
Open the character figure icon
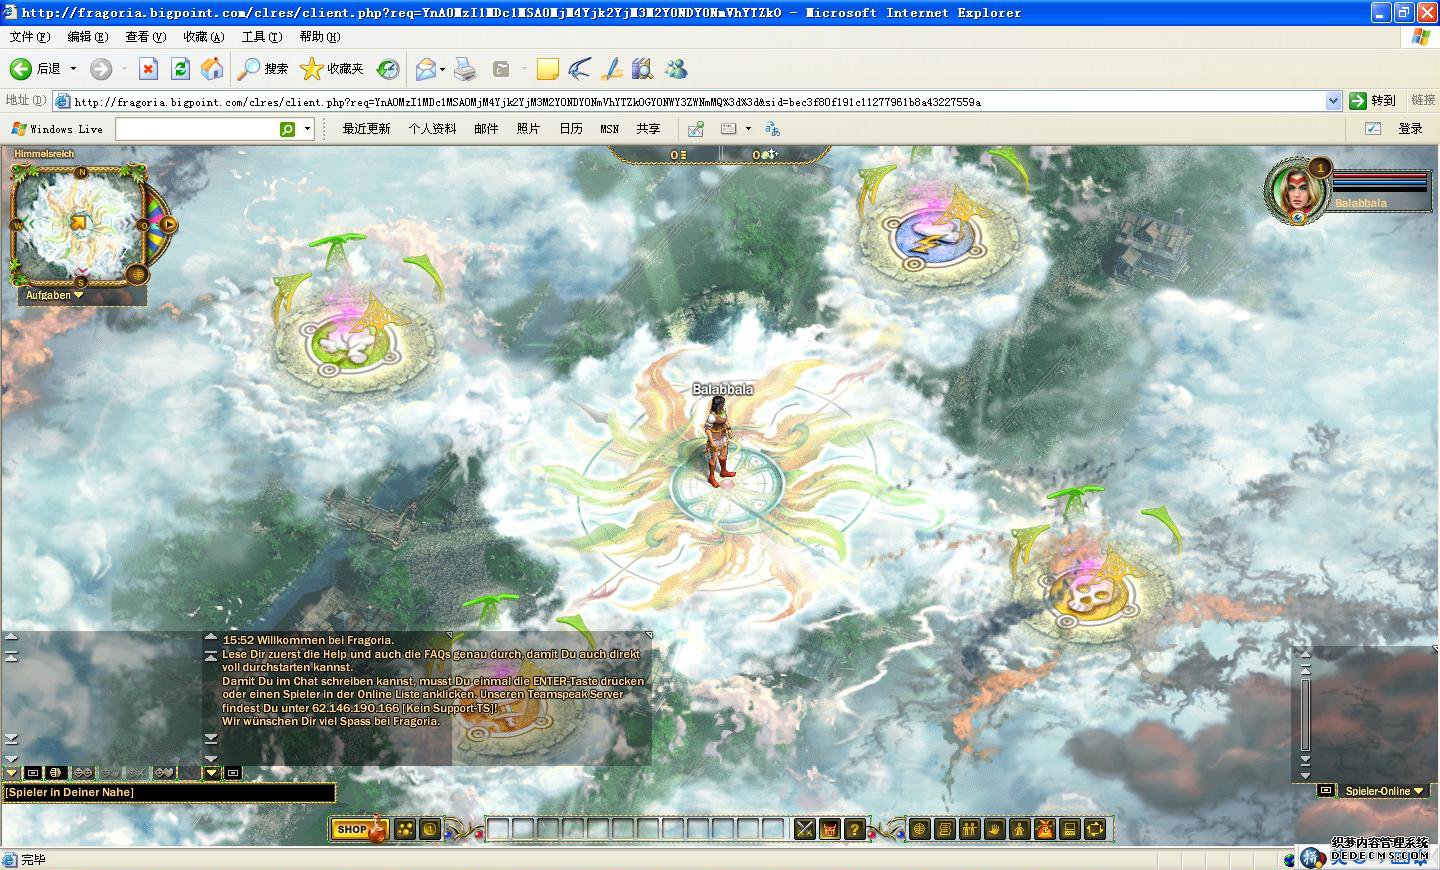pyautogui.click(x=1020, y=829)
